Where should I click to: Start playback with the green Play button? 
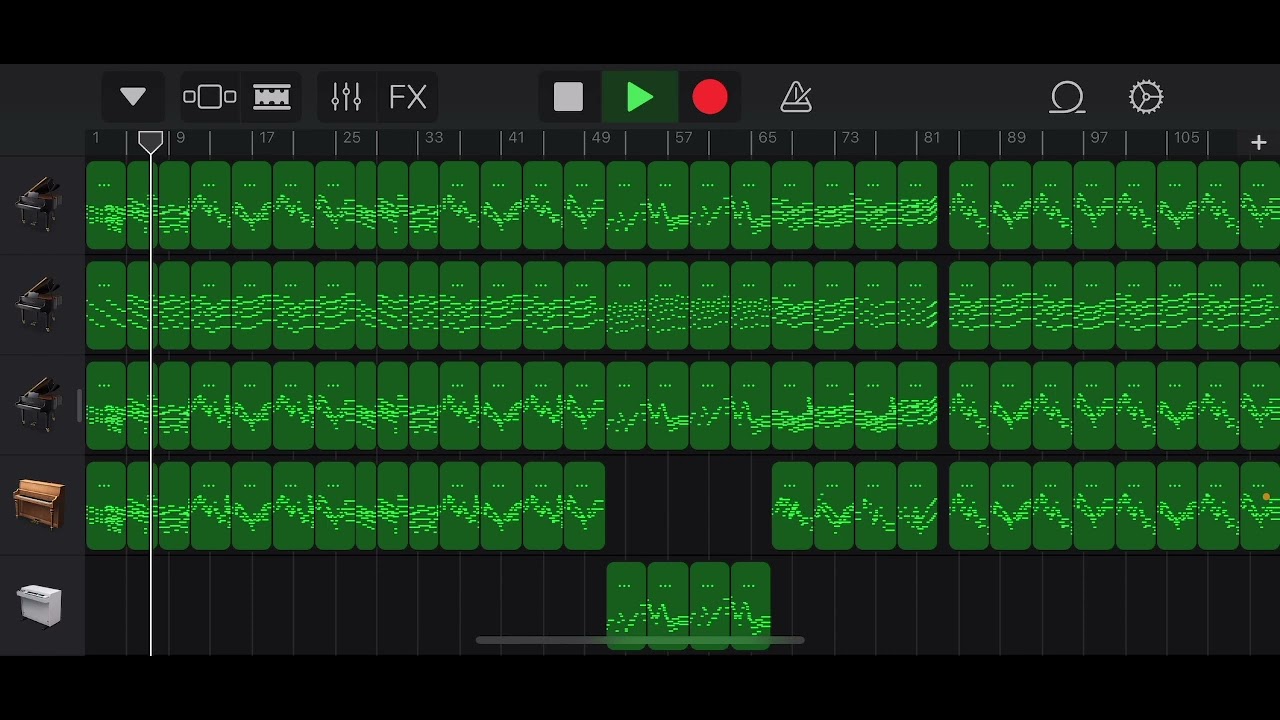(640, 97)
